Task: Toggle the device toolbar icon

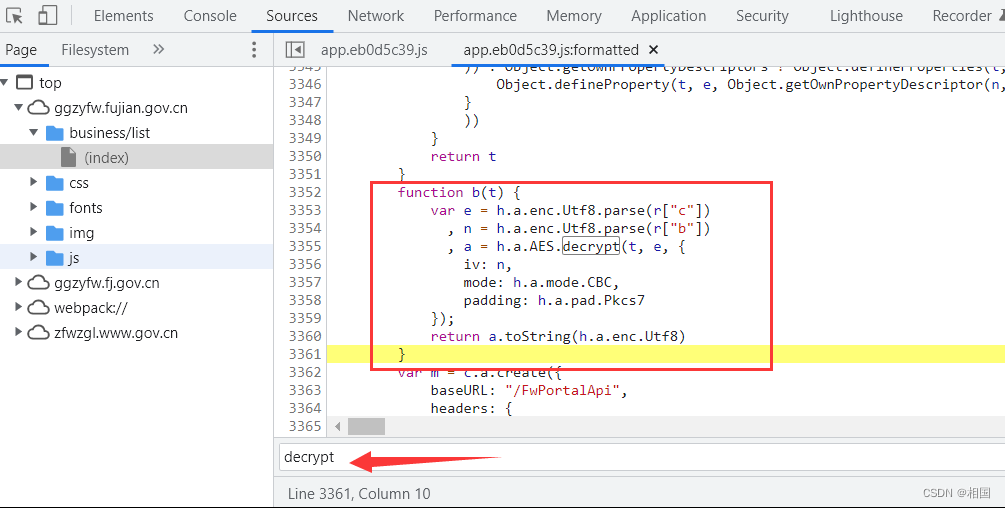Action: (x=47, y=15)
